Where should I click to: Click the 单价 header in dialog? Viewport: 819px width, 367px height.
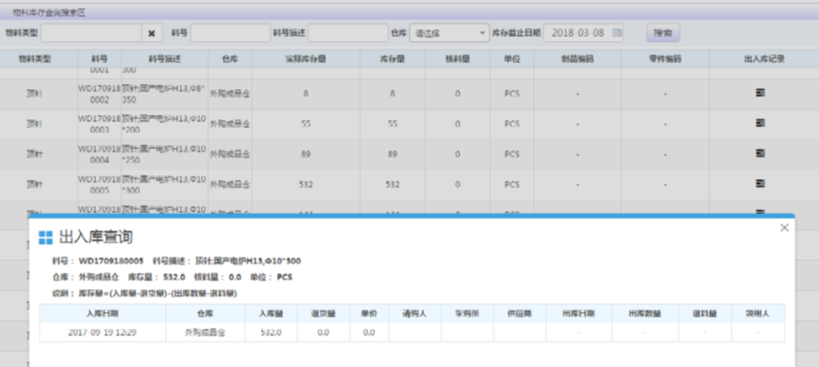click(x=369, y=314)
